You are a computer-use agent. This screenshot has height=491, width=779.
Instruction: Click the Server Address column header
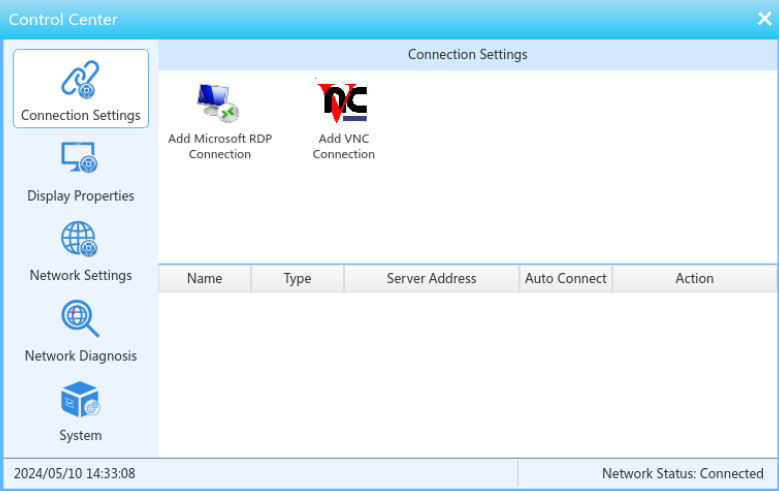[431, 278]
